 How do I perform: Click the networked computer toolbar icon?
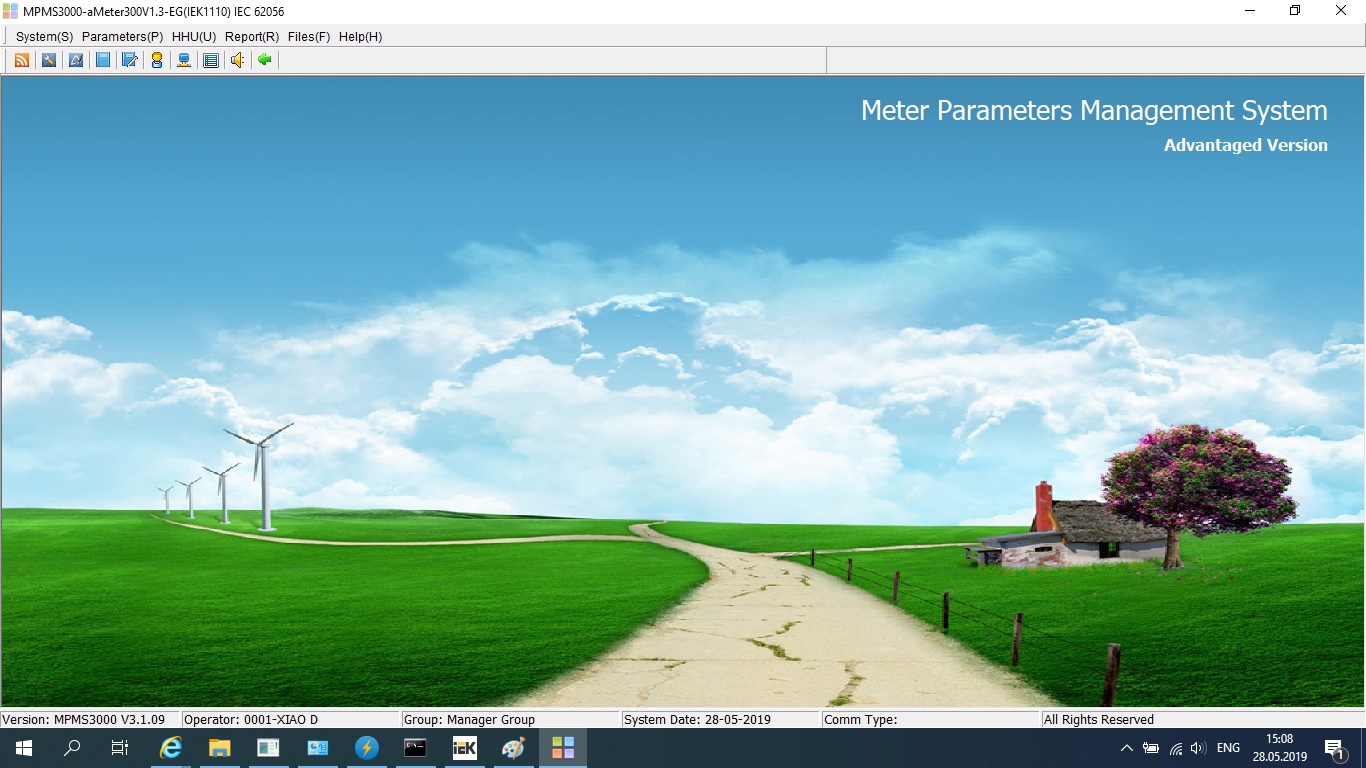pos(184,60)
